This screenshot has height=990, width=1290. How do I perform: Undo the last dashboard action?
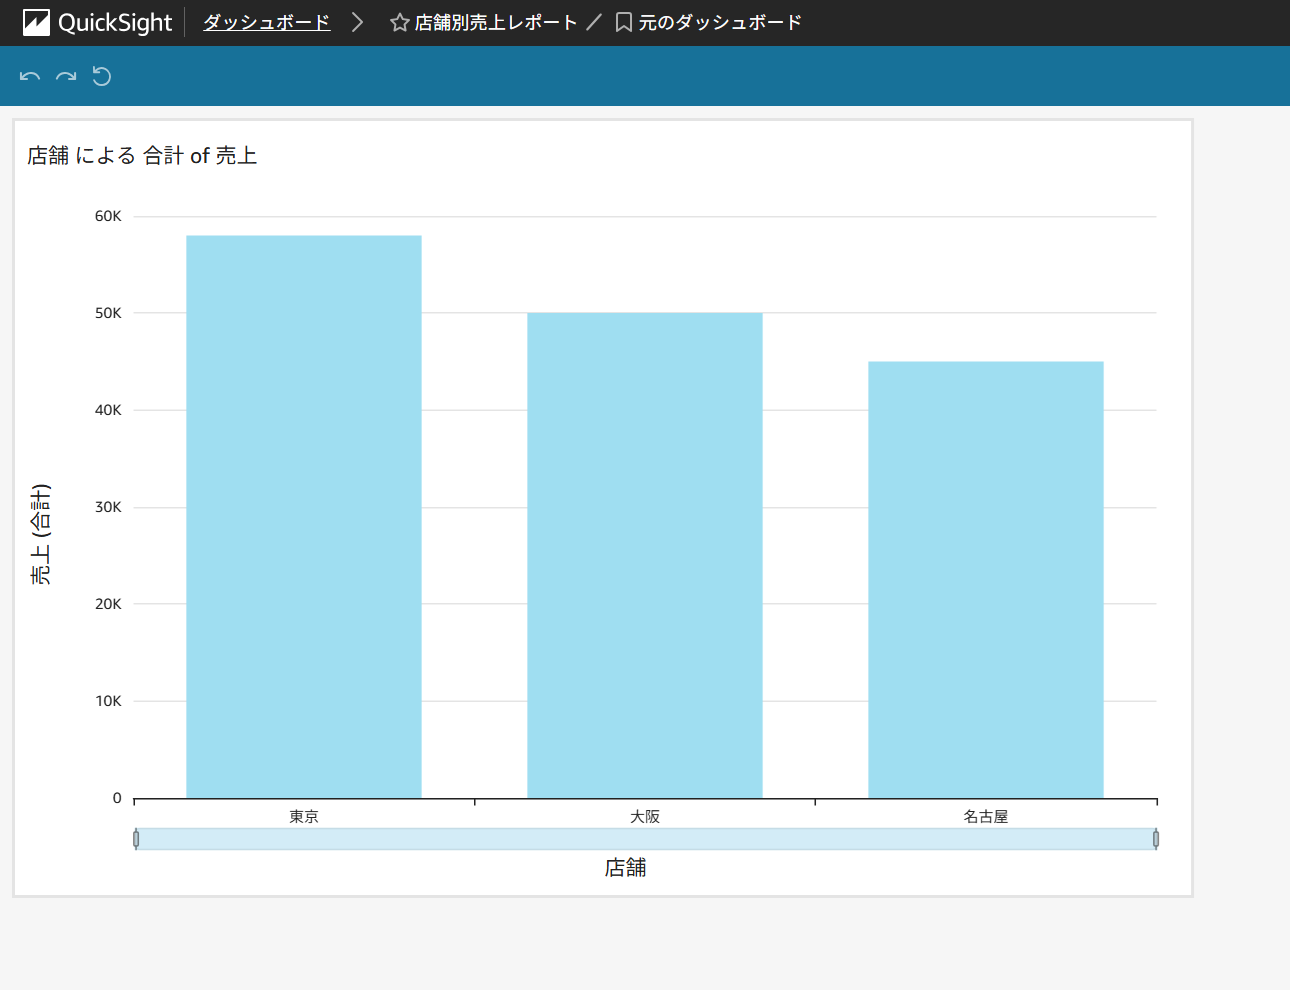point(30,77)
